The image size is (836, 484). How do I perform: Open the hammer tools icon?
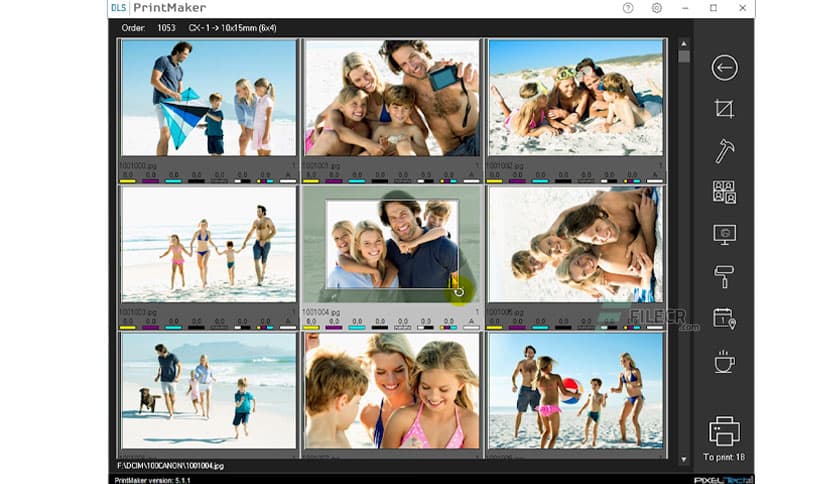[724, 150]
